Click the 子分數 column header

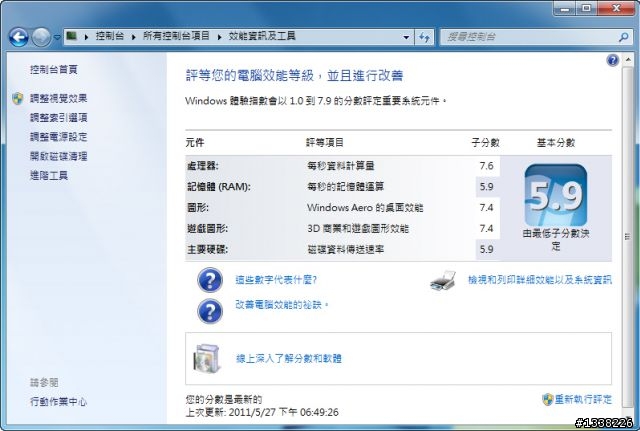tap(485, 143)
